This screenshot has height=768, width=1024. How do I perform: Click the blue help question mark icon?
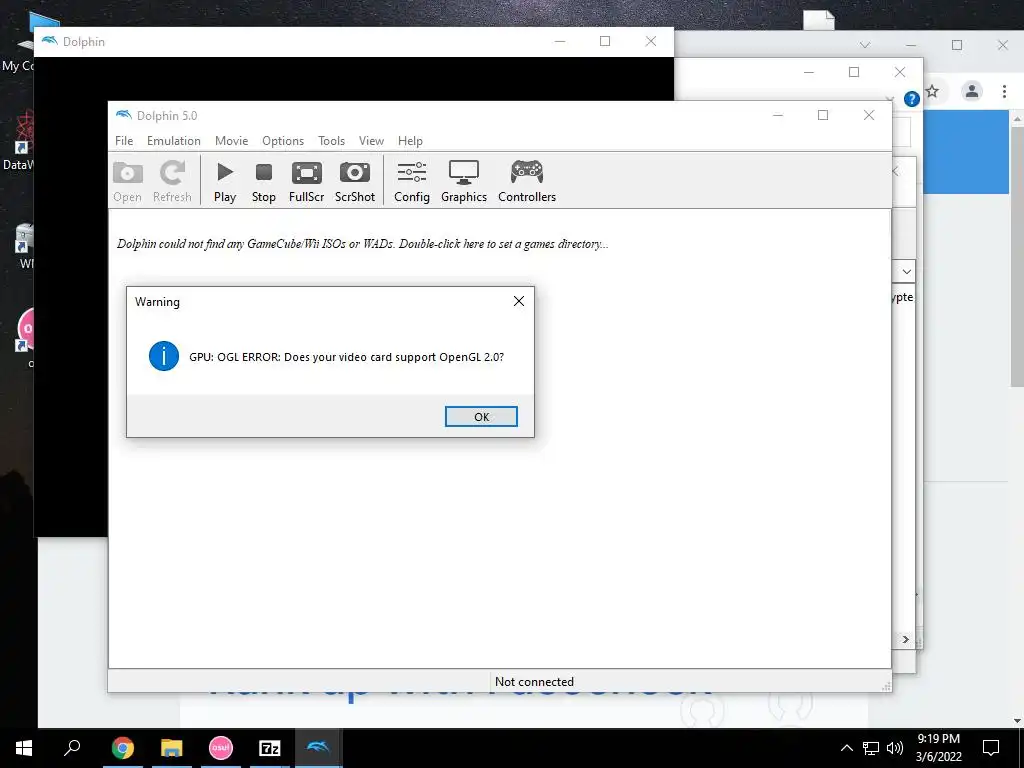pyautogui.click(x=912, y=99)
